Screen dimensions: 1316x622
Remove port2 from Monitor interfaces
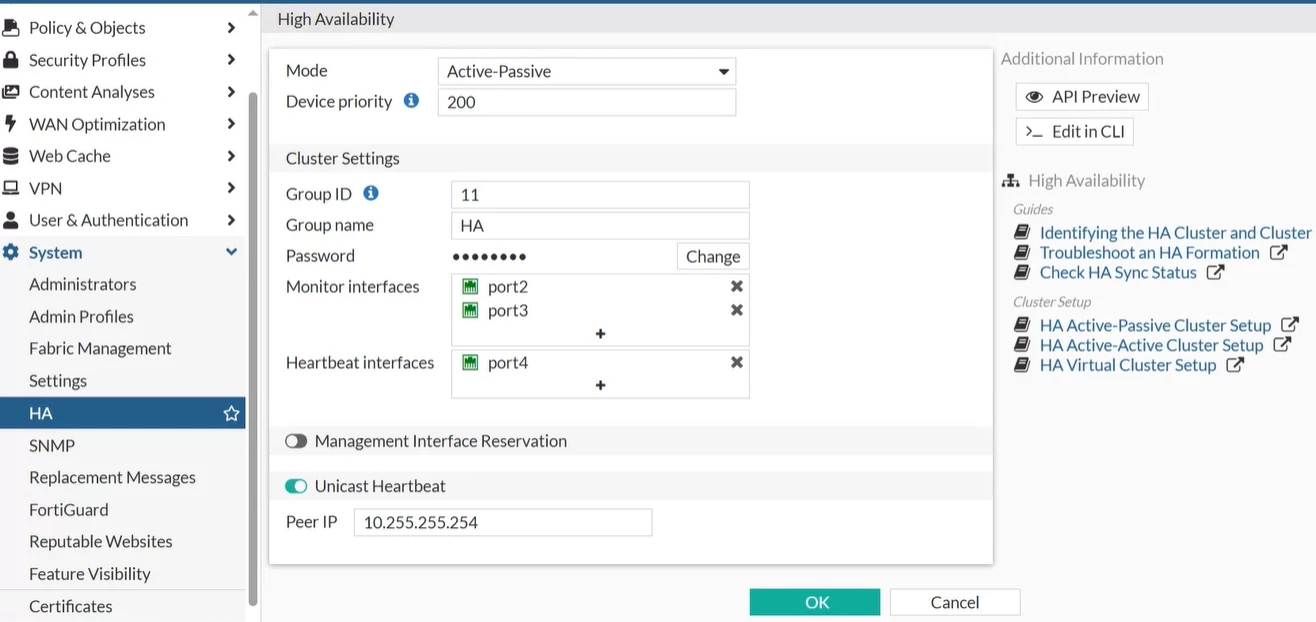(737, 287)
